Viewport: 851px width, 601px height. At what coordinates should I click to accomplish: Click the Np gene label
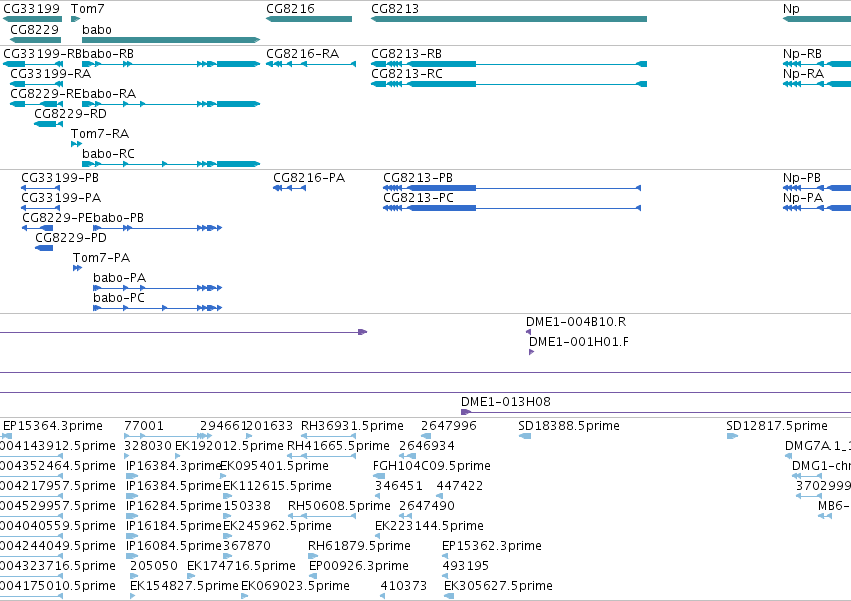click(x=791, y=9)
